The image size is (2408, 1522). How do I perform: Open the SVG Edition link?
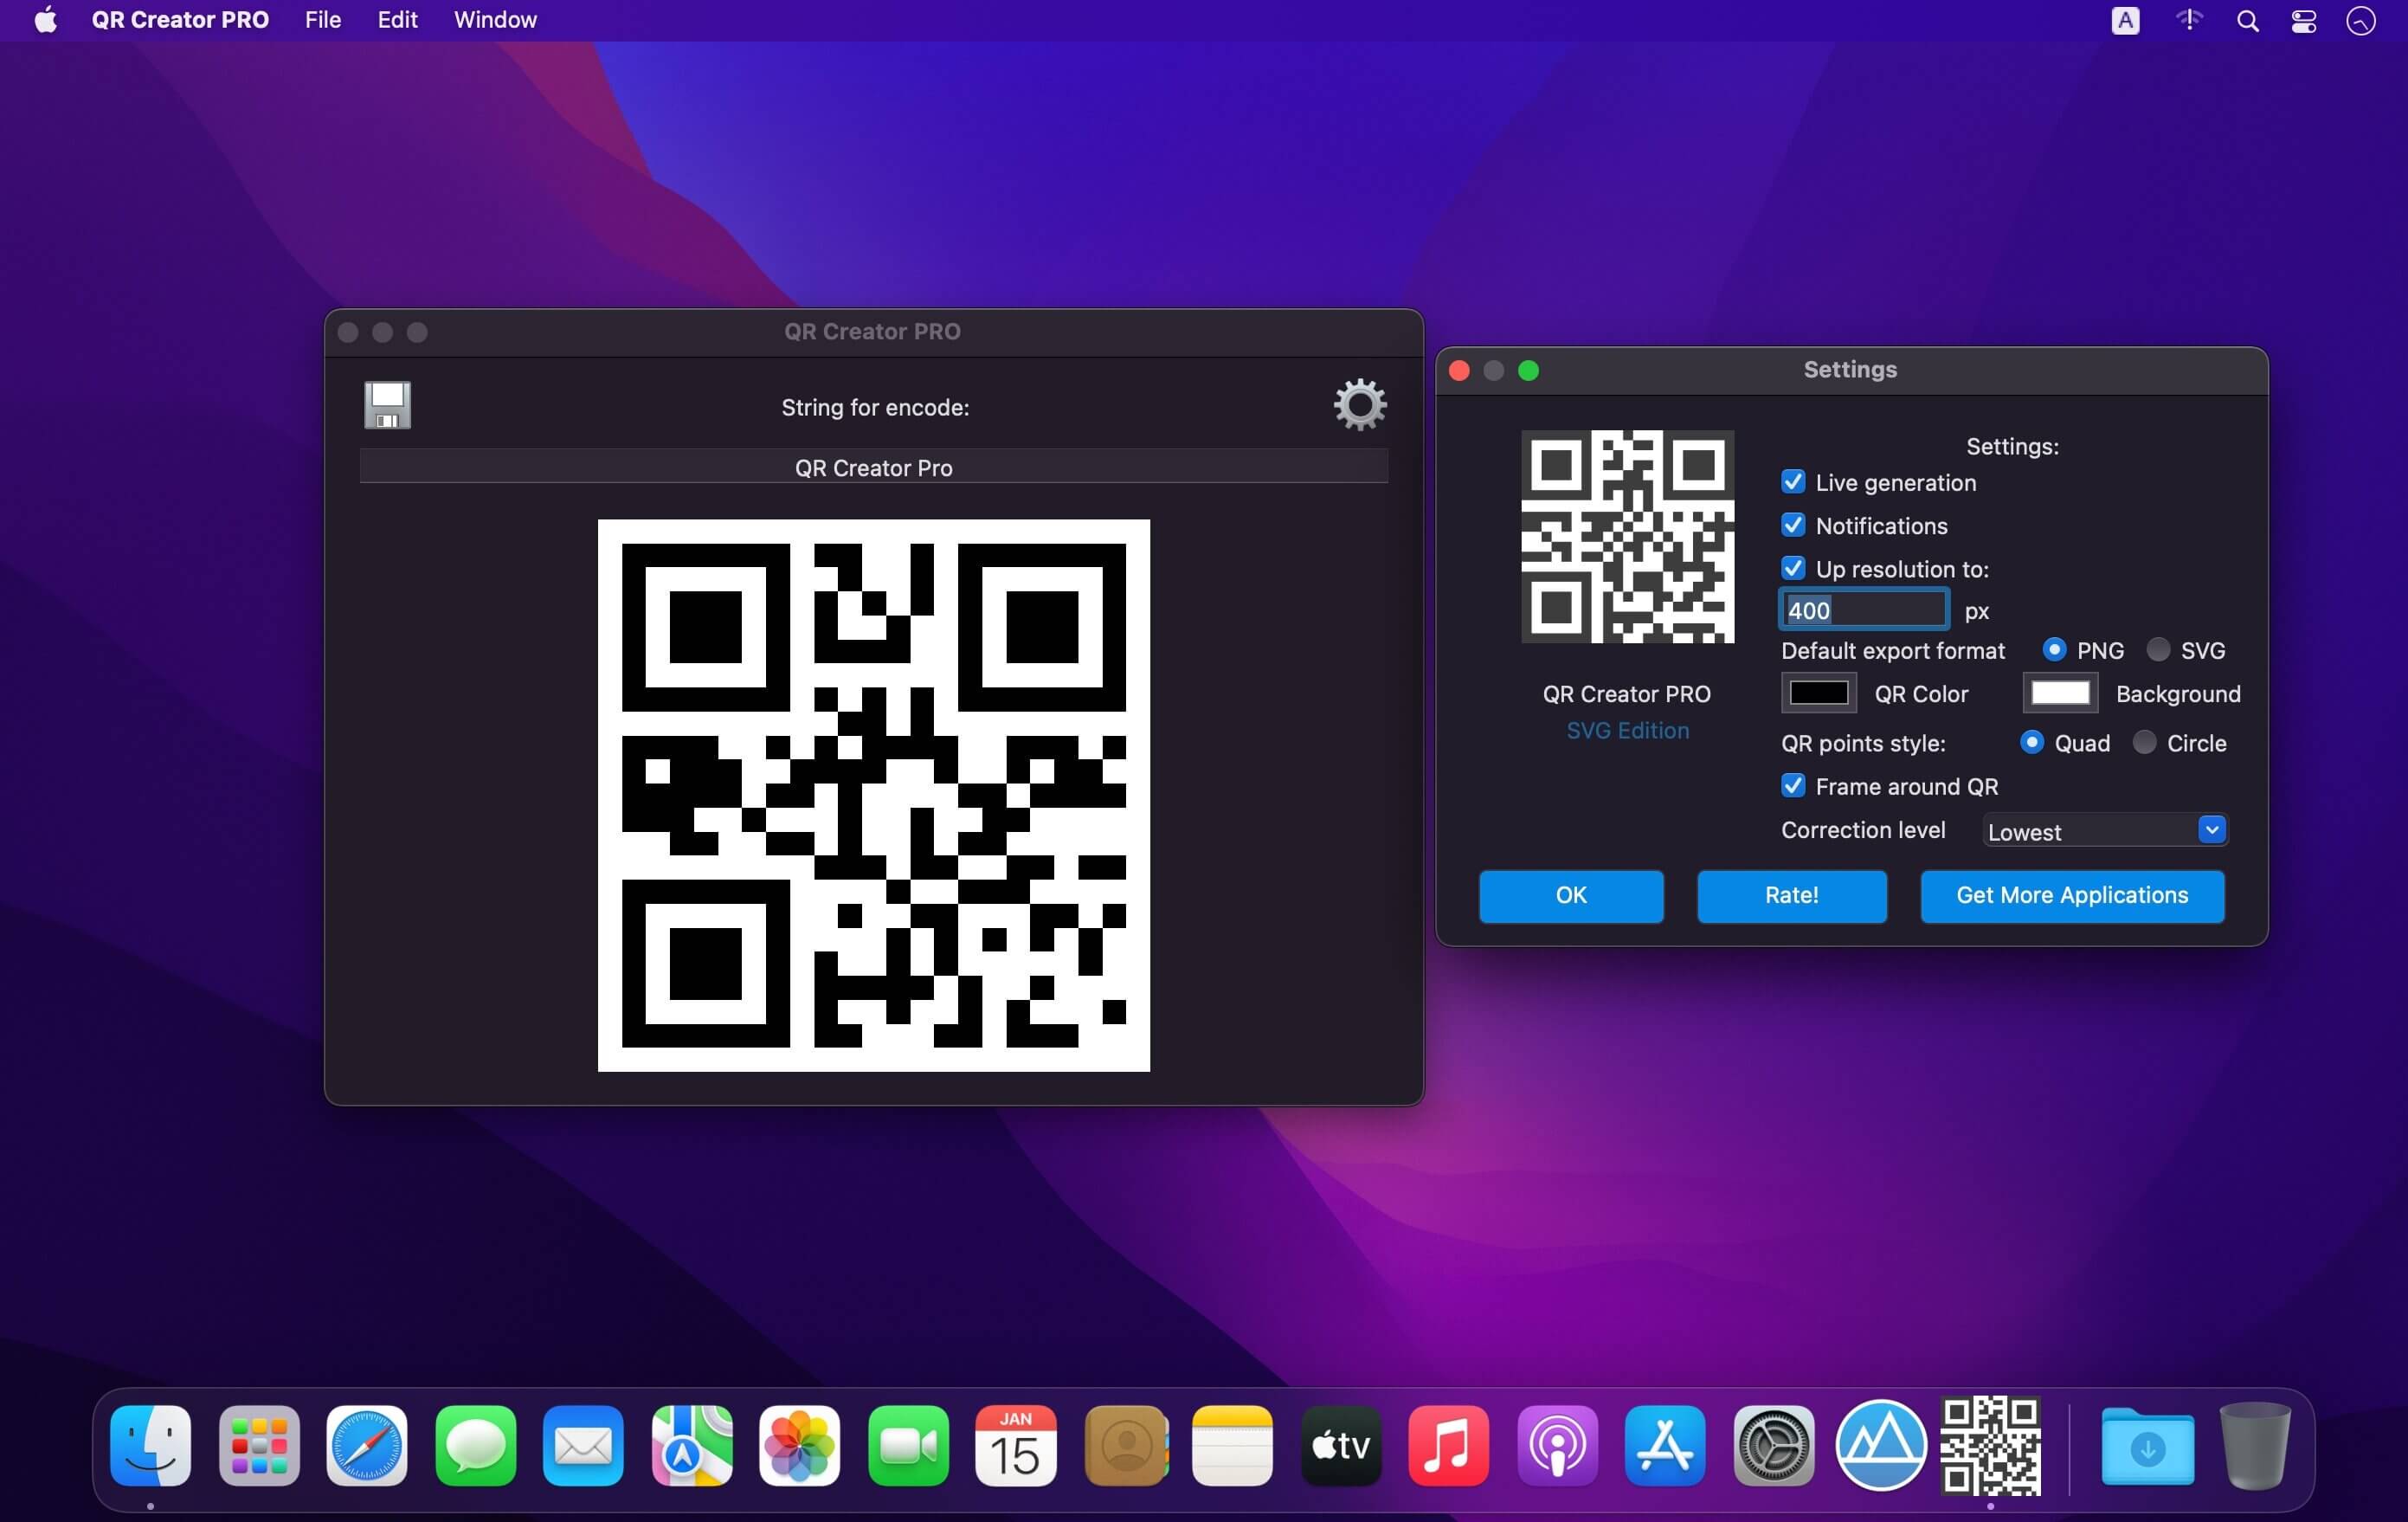point(1627,730)
